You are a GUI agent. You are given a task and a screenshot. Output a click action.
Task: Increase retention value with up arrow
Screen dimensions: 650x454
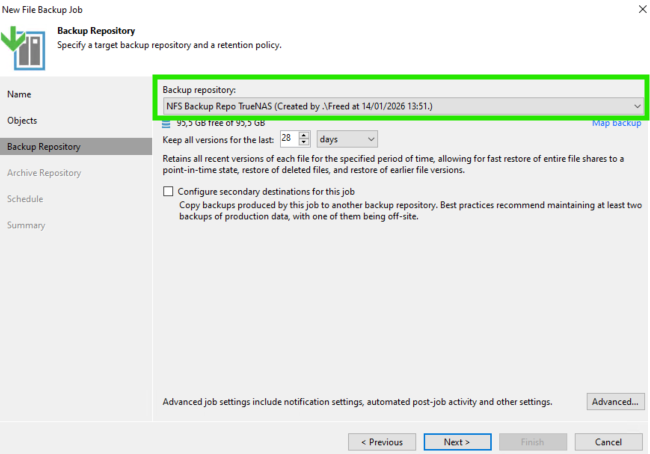[x=305, y=135]
